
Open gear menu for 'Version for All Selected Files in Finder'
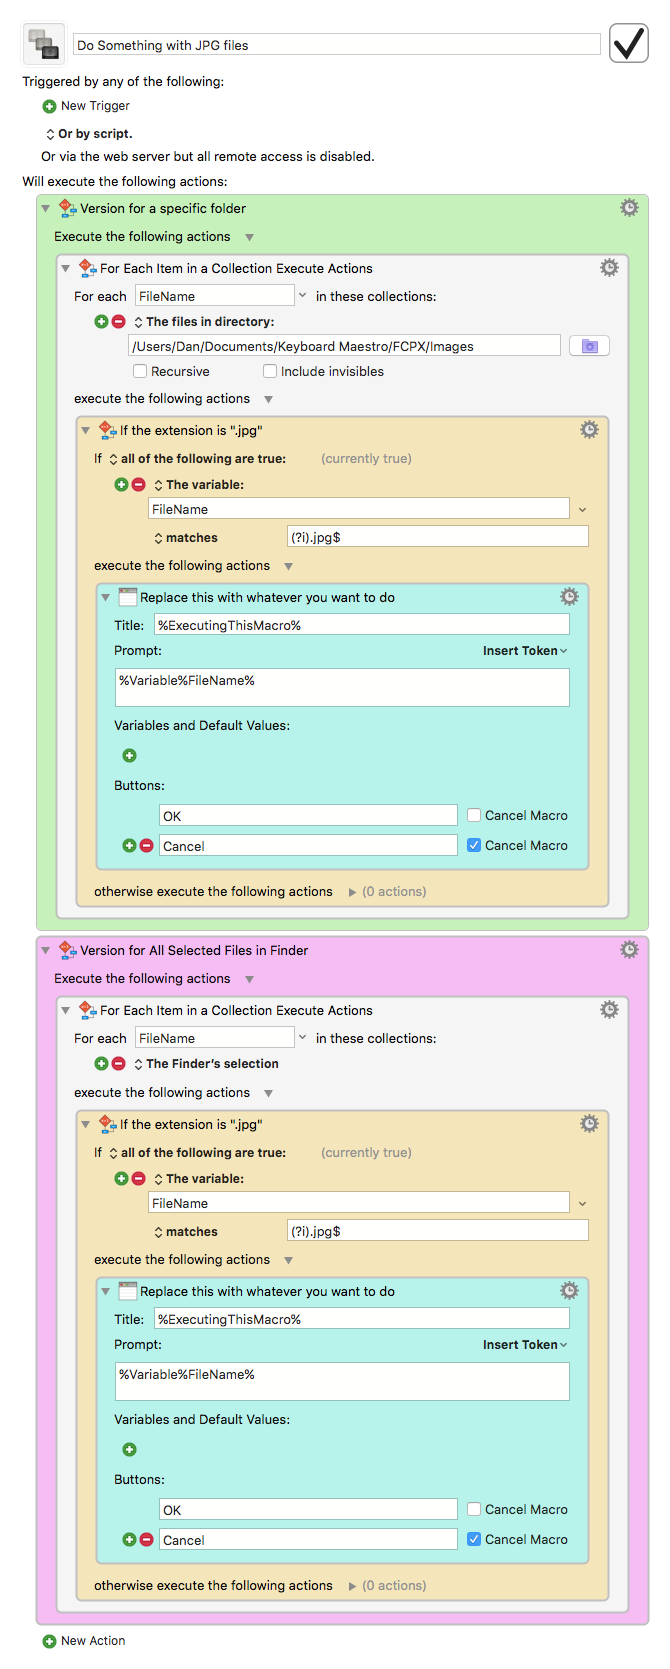629,950
